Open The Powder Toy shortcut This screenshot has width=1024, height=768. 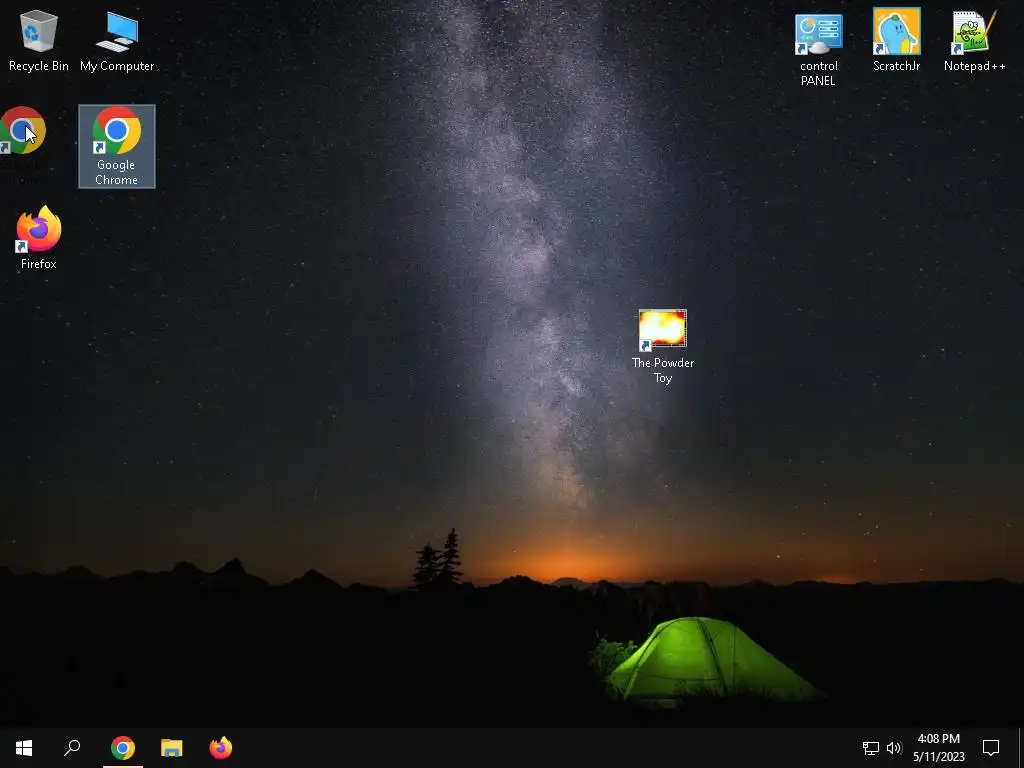(x=663, y=347)
